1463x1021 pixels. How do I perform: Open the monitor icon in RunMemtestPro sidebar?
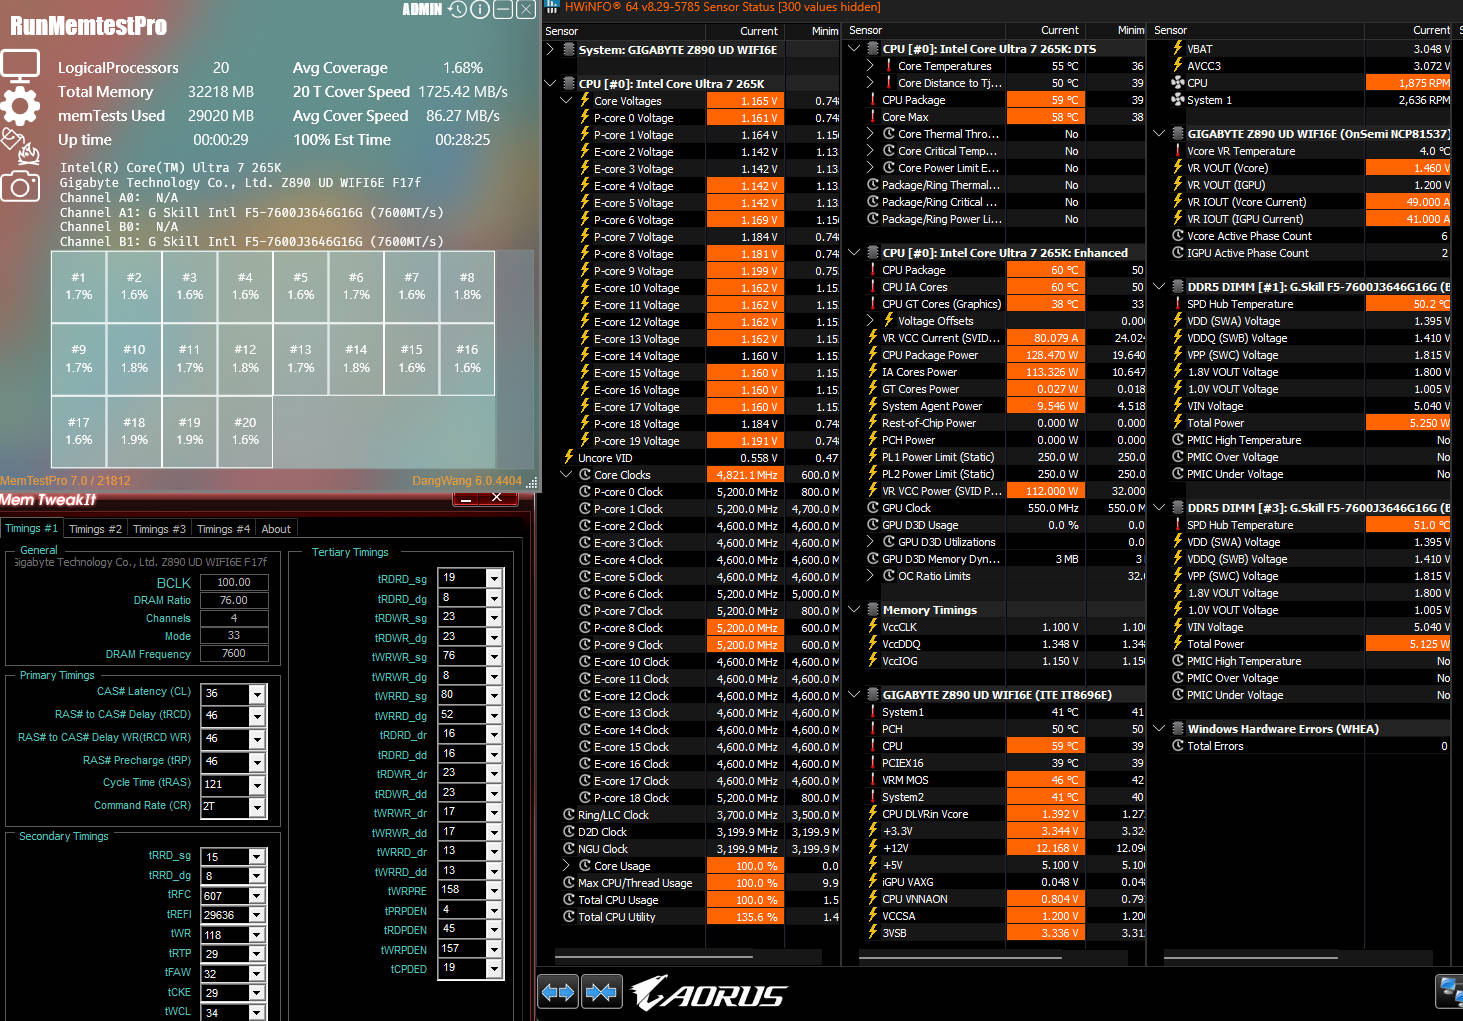click(x=21, y=65)
